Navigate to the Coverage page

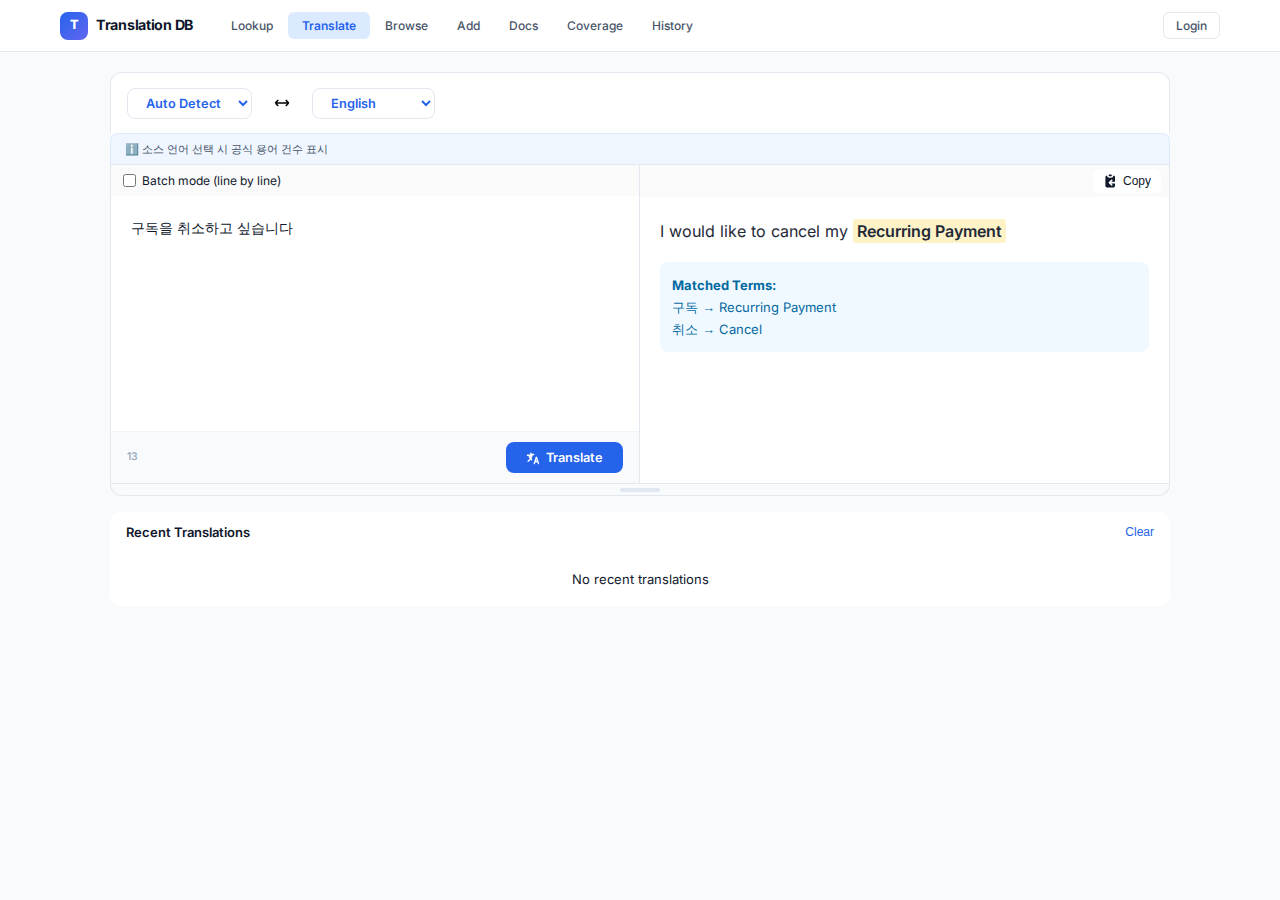[594, 25]
